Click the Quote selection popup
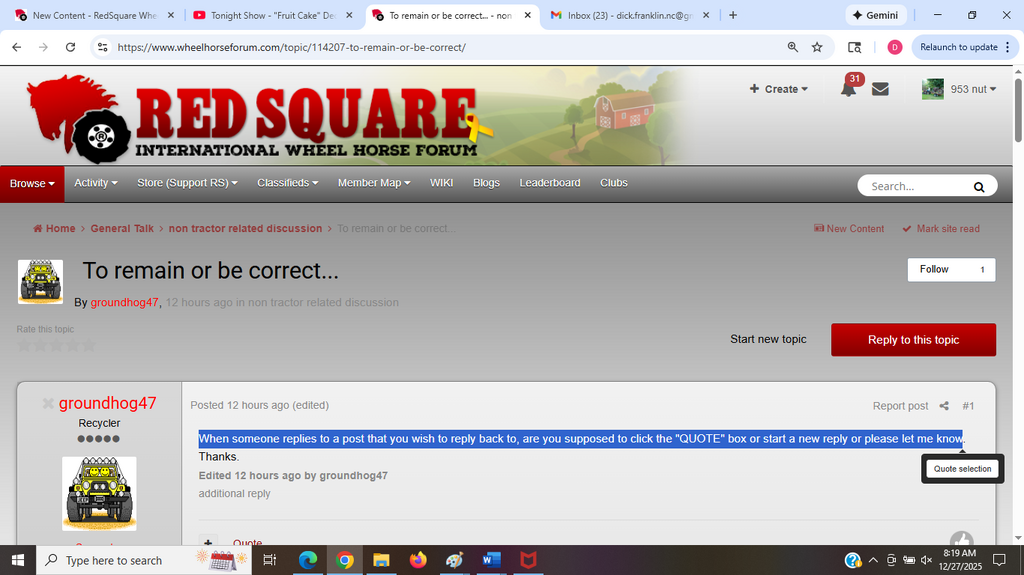This screenshot has width=1024, height=575. pyautogui.click(x=962, y=469)
